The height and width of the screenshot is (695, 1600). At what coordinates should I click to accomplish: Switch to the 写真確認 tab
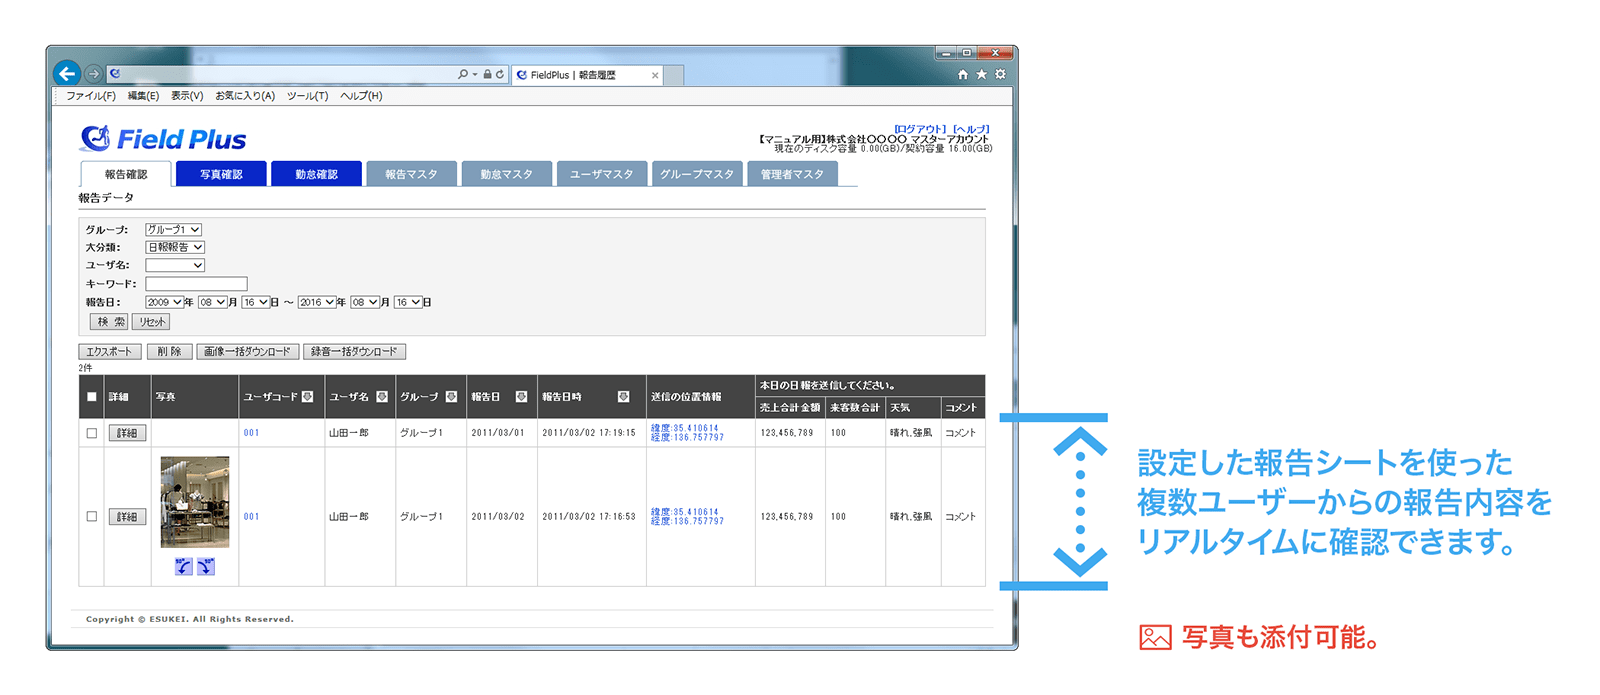tap(221, 174)
